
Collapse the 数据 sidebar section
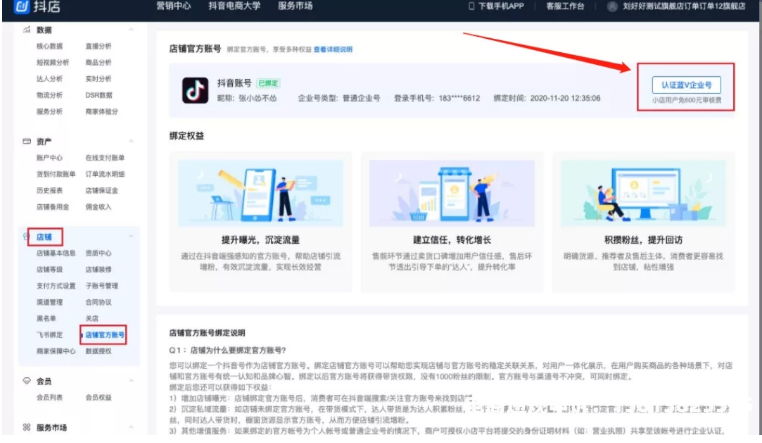pos(130,30)
